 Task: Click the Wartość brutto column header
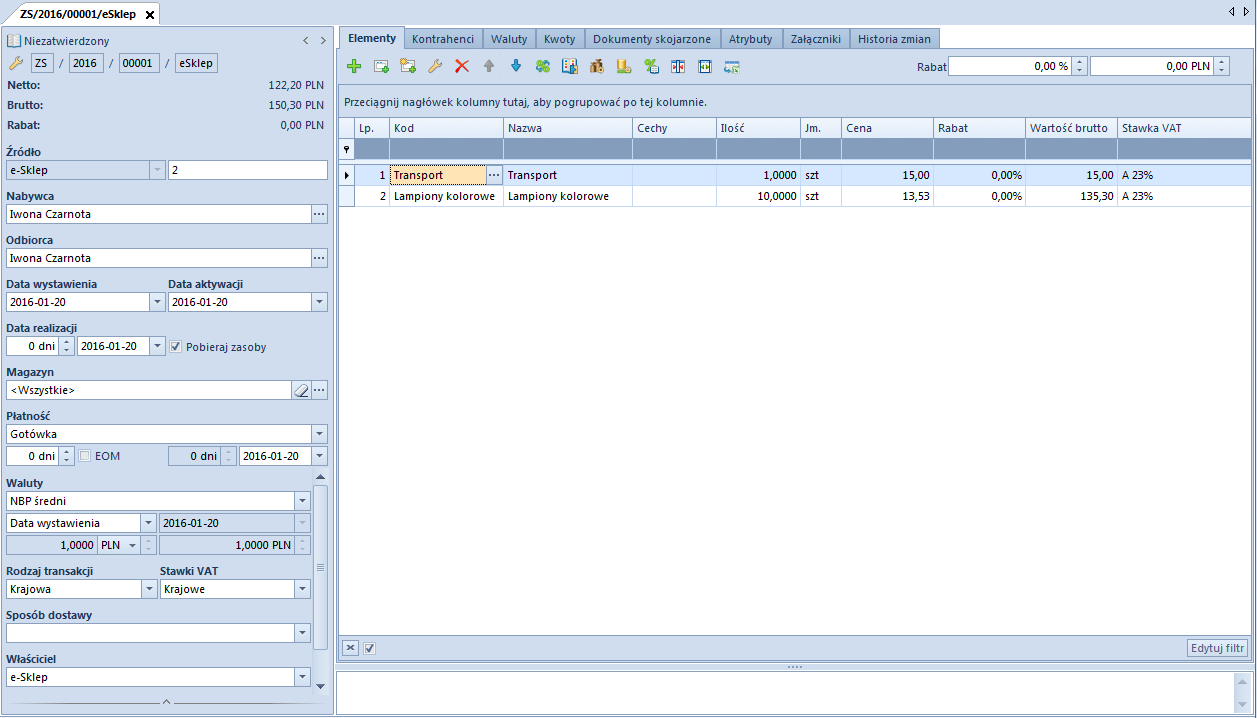(1071, 128)
